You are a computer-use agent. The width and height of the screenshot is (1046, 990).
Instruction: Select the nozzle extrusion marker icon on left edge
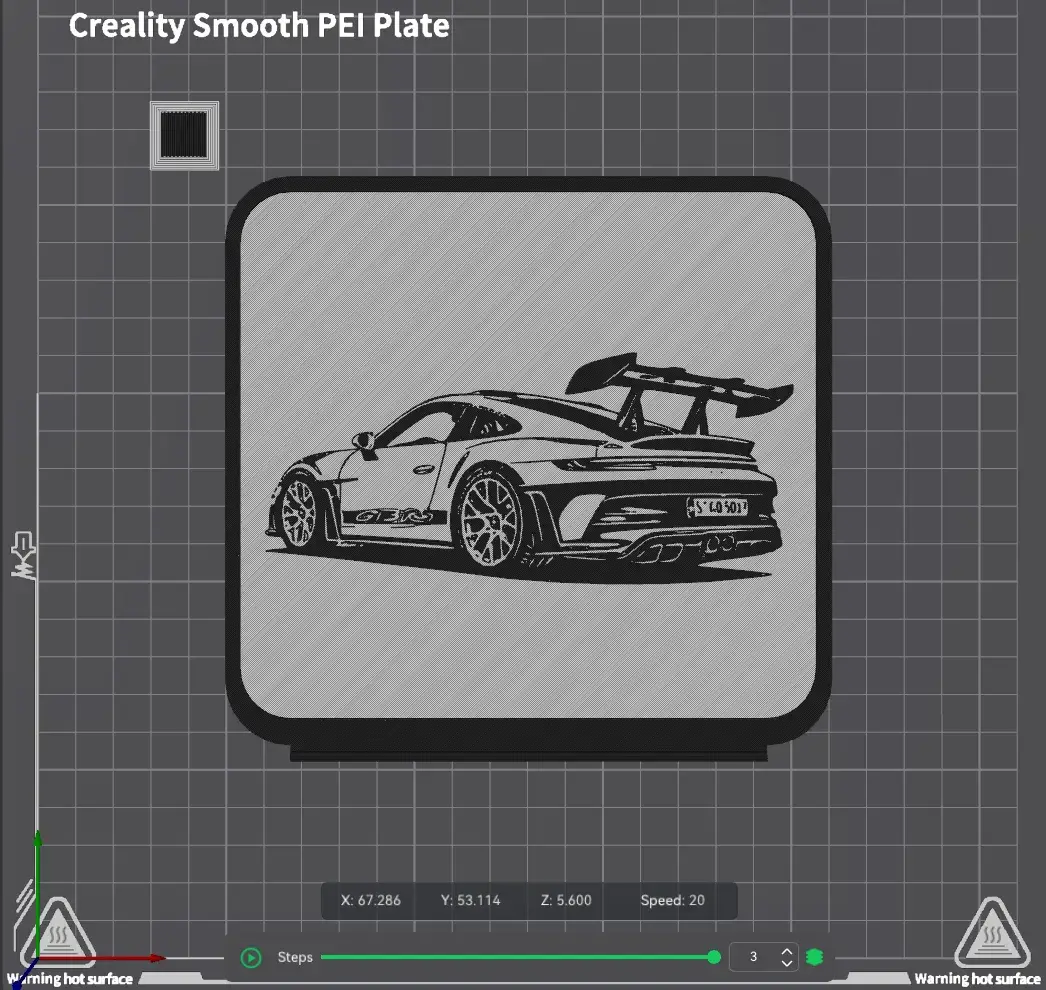click(x=23, y=555)
